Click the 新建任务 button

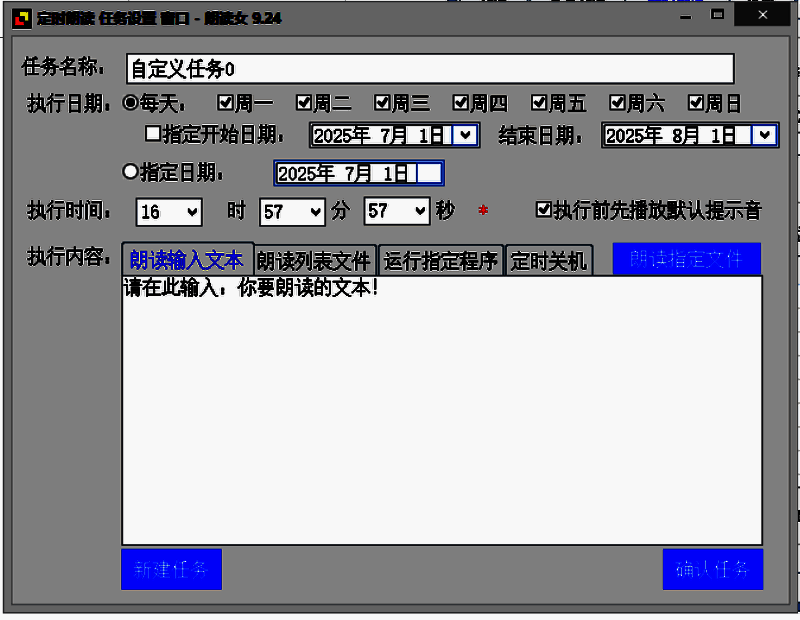pos(171,569)
